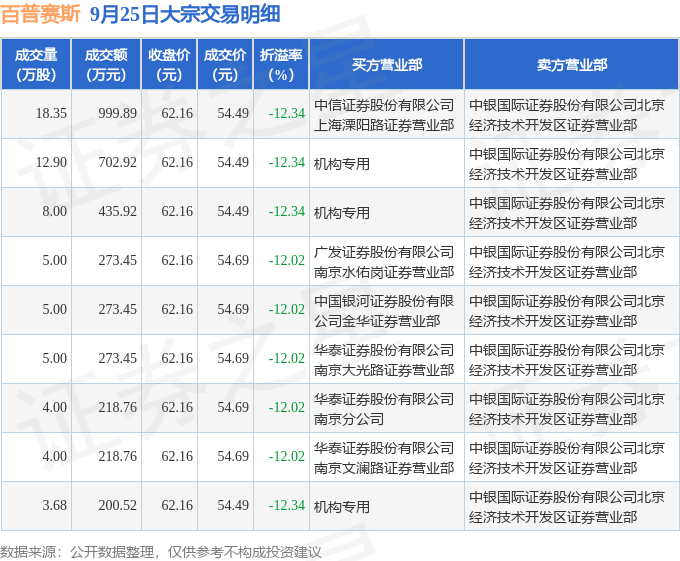The image size is (680, 561).
Task: Click the 9月25日大宗交易明细 title text
Action: (185, 14)
